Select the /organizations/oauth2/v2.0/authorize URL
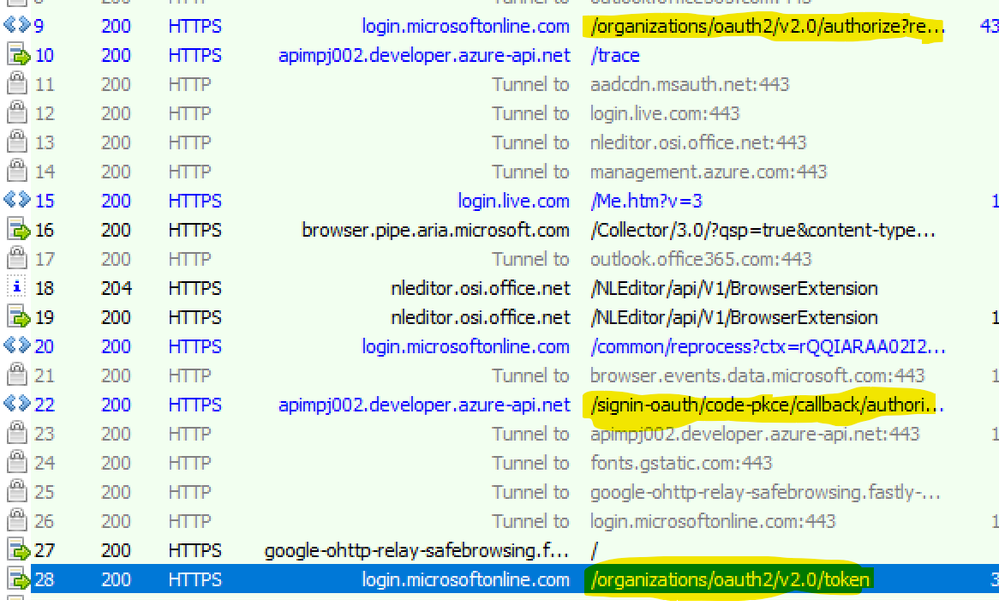This screenshot has height=601, width=999. [x=767, y=27]
